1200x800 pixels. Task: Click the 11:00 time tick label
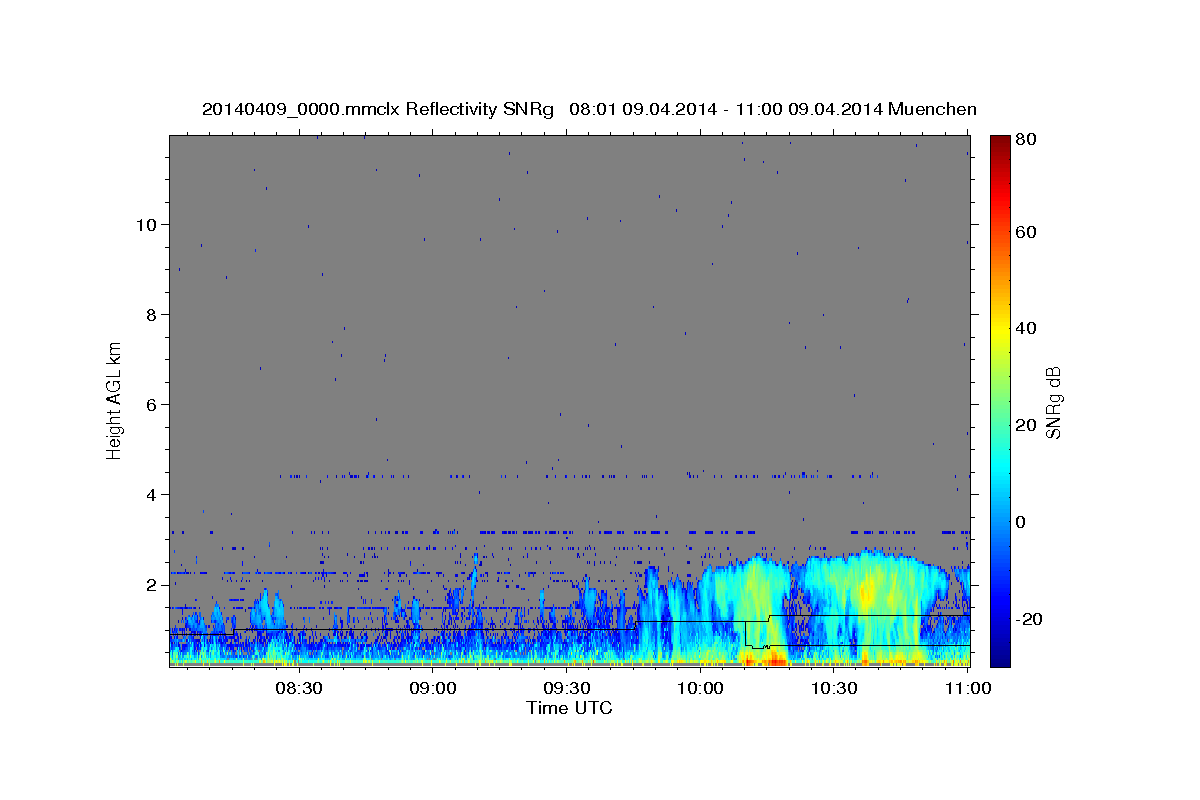point(967,688)
